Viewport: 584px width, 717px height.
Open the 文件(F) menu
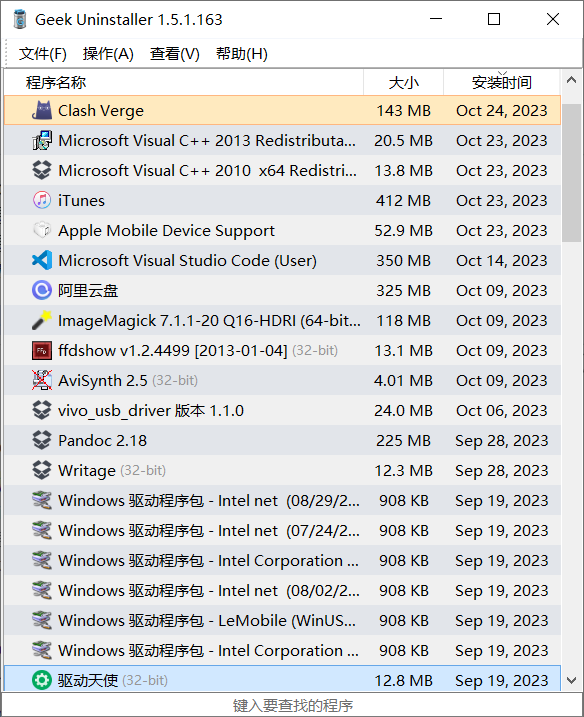[43, 54]
